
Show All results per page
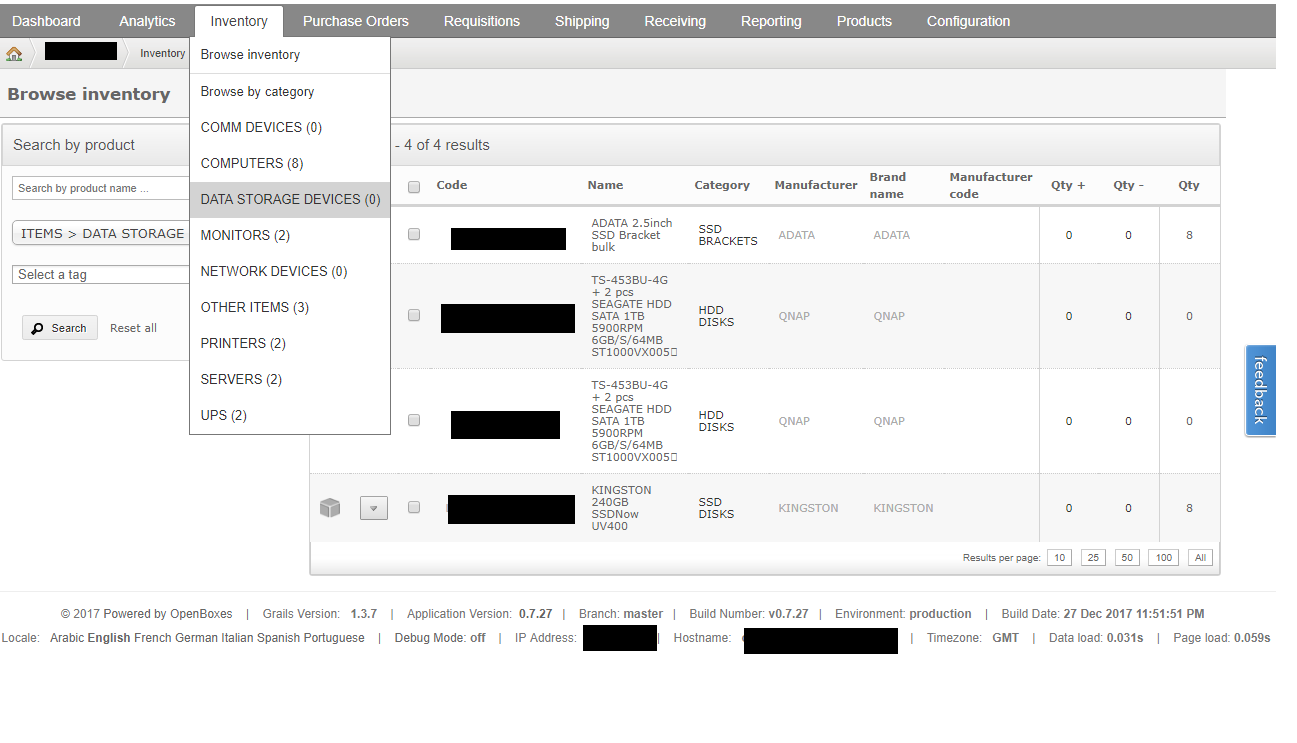click(x=1200, y=557)
